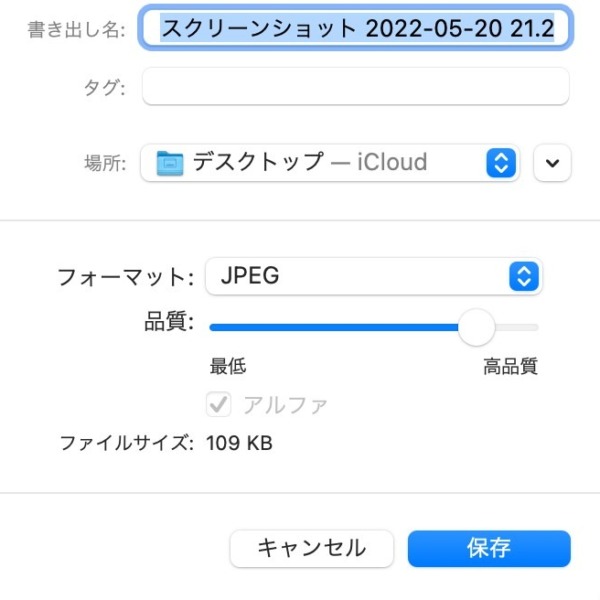Screen dimensions: 600x600
Task: Click the アルファ checkbox label text
Action: 285,405
